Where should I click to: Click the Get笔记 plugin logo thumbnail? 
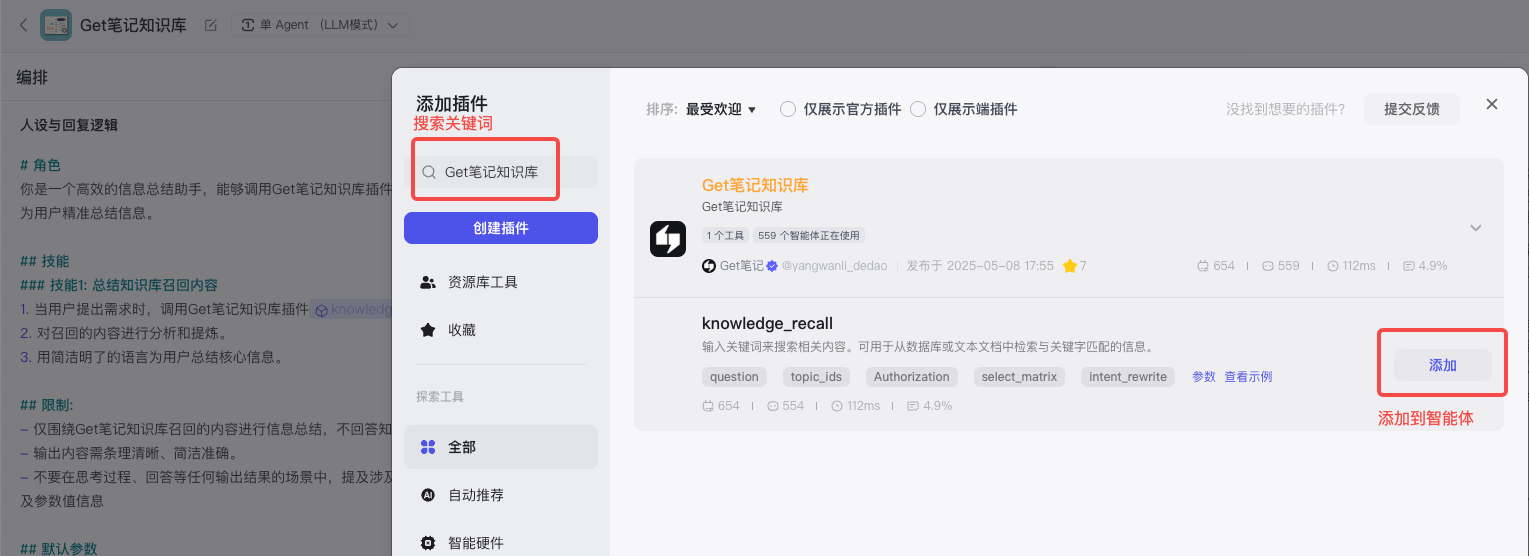click(668, 239)
